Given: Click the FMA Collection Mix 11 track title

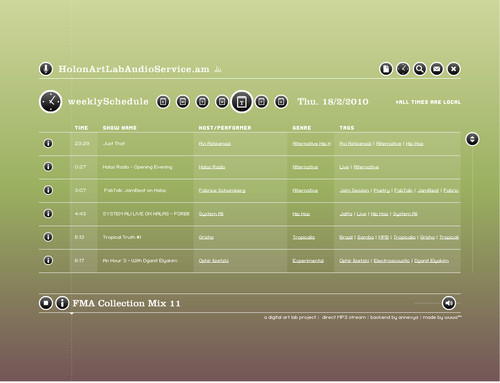Looking at the screenshot, I should tap(127, 303).
